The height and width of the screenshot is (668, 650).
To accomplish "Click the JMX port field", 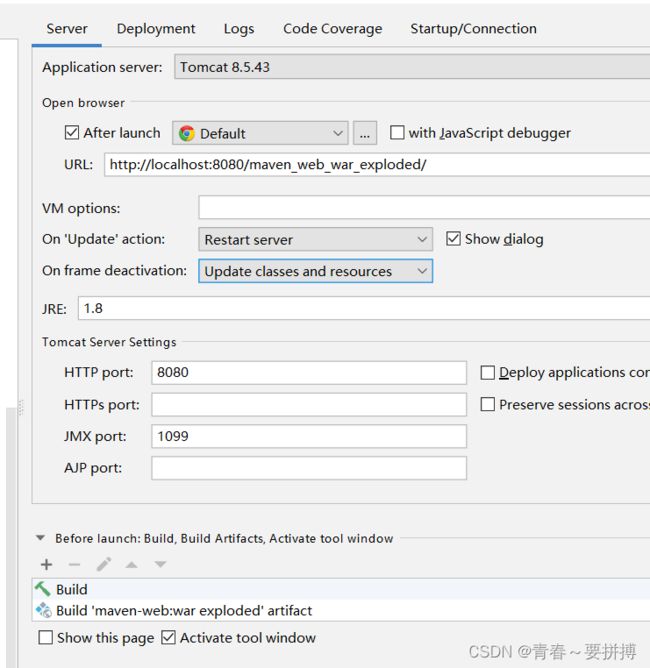I will click(x=309, y=436).
